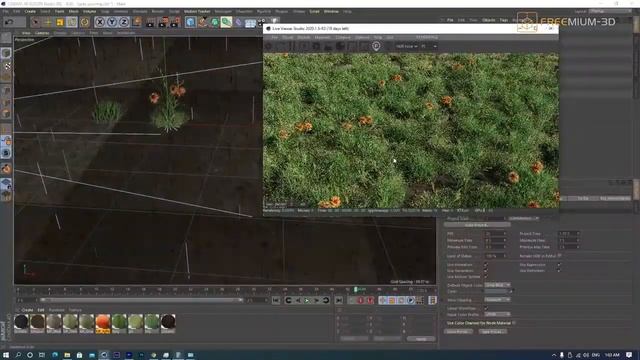Image resolution: width=640 pixels, height=360 pixels.
Task: Click the Save Preset button
Action: [x=493, y=332]
